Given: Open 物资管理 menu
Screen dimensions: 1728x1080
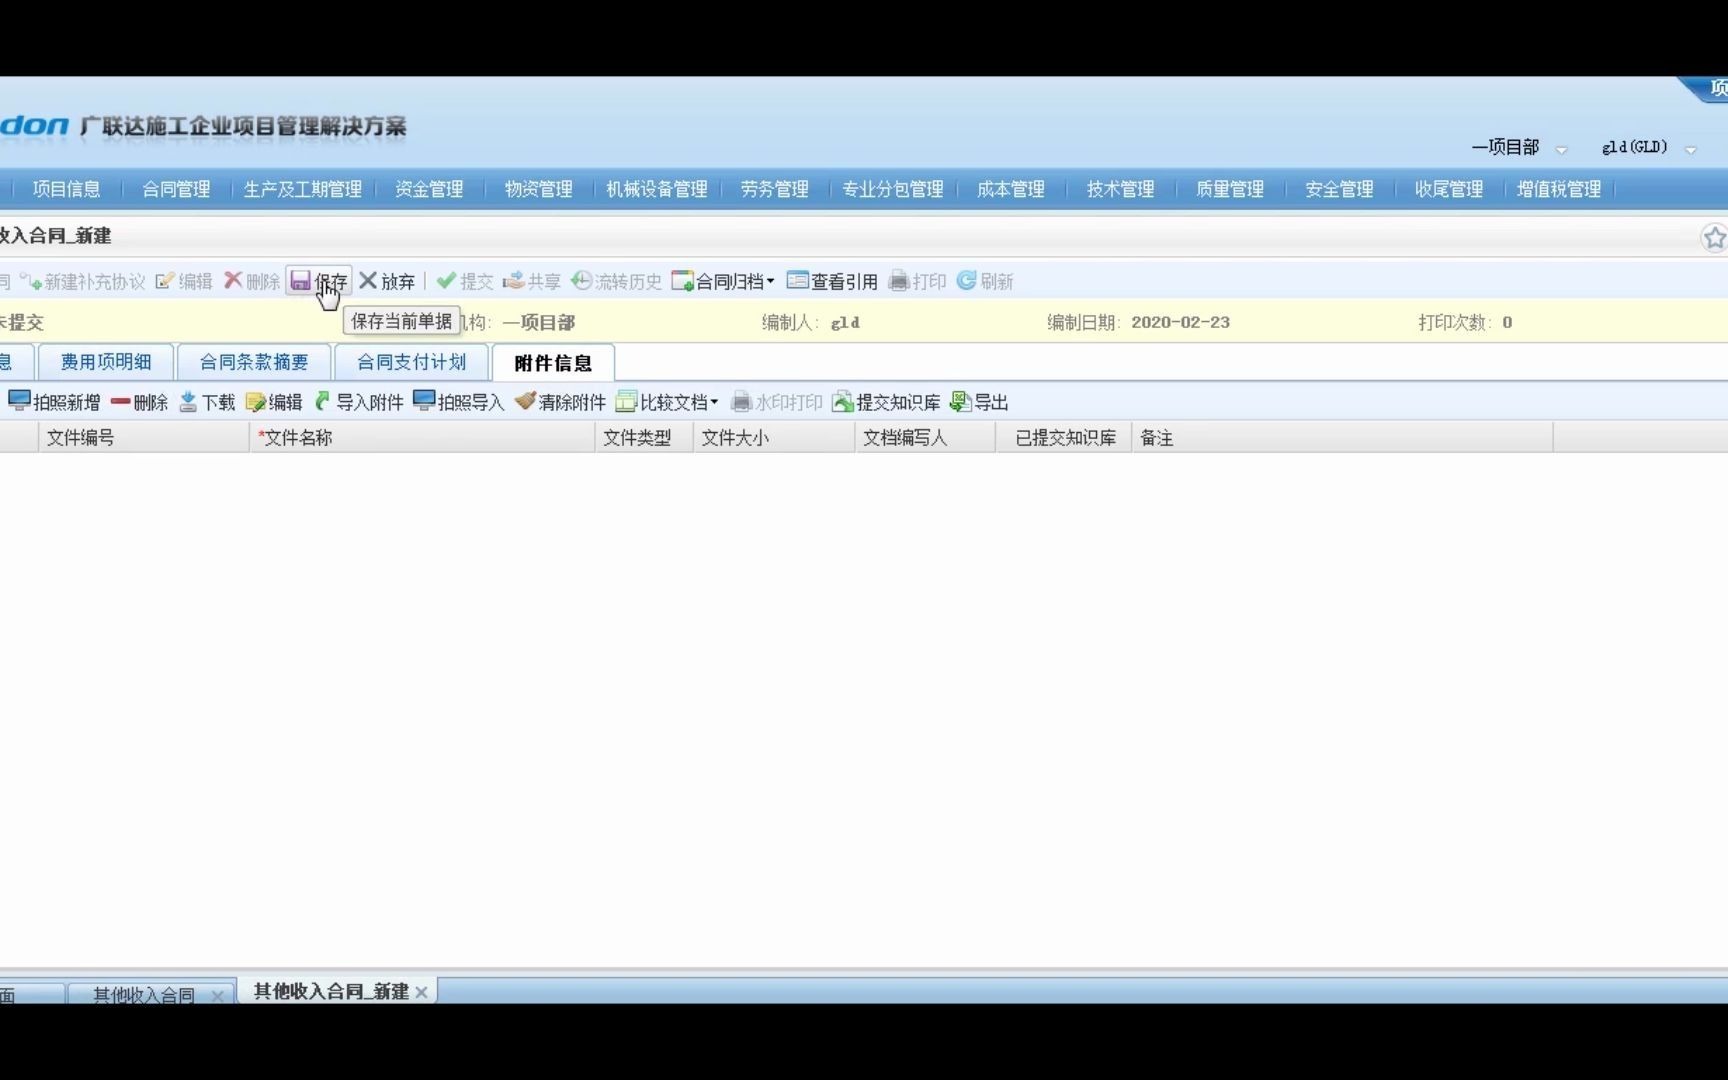Looking at the screenshot, I should coord(538,189).
